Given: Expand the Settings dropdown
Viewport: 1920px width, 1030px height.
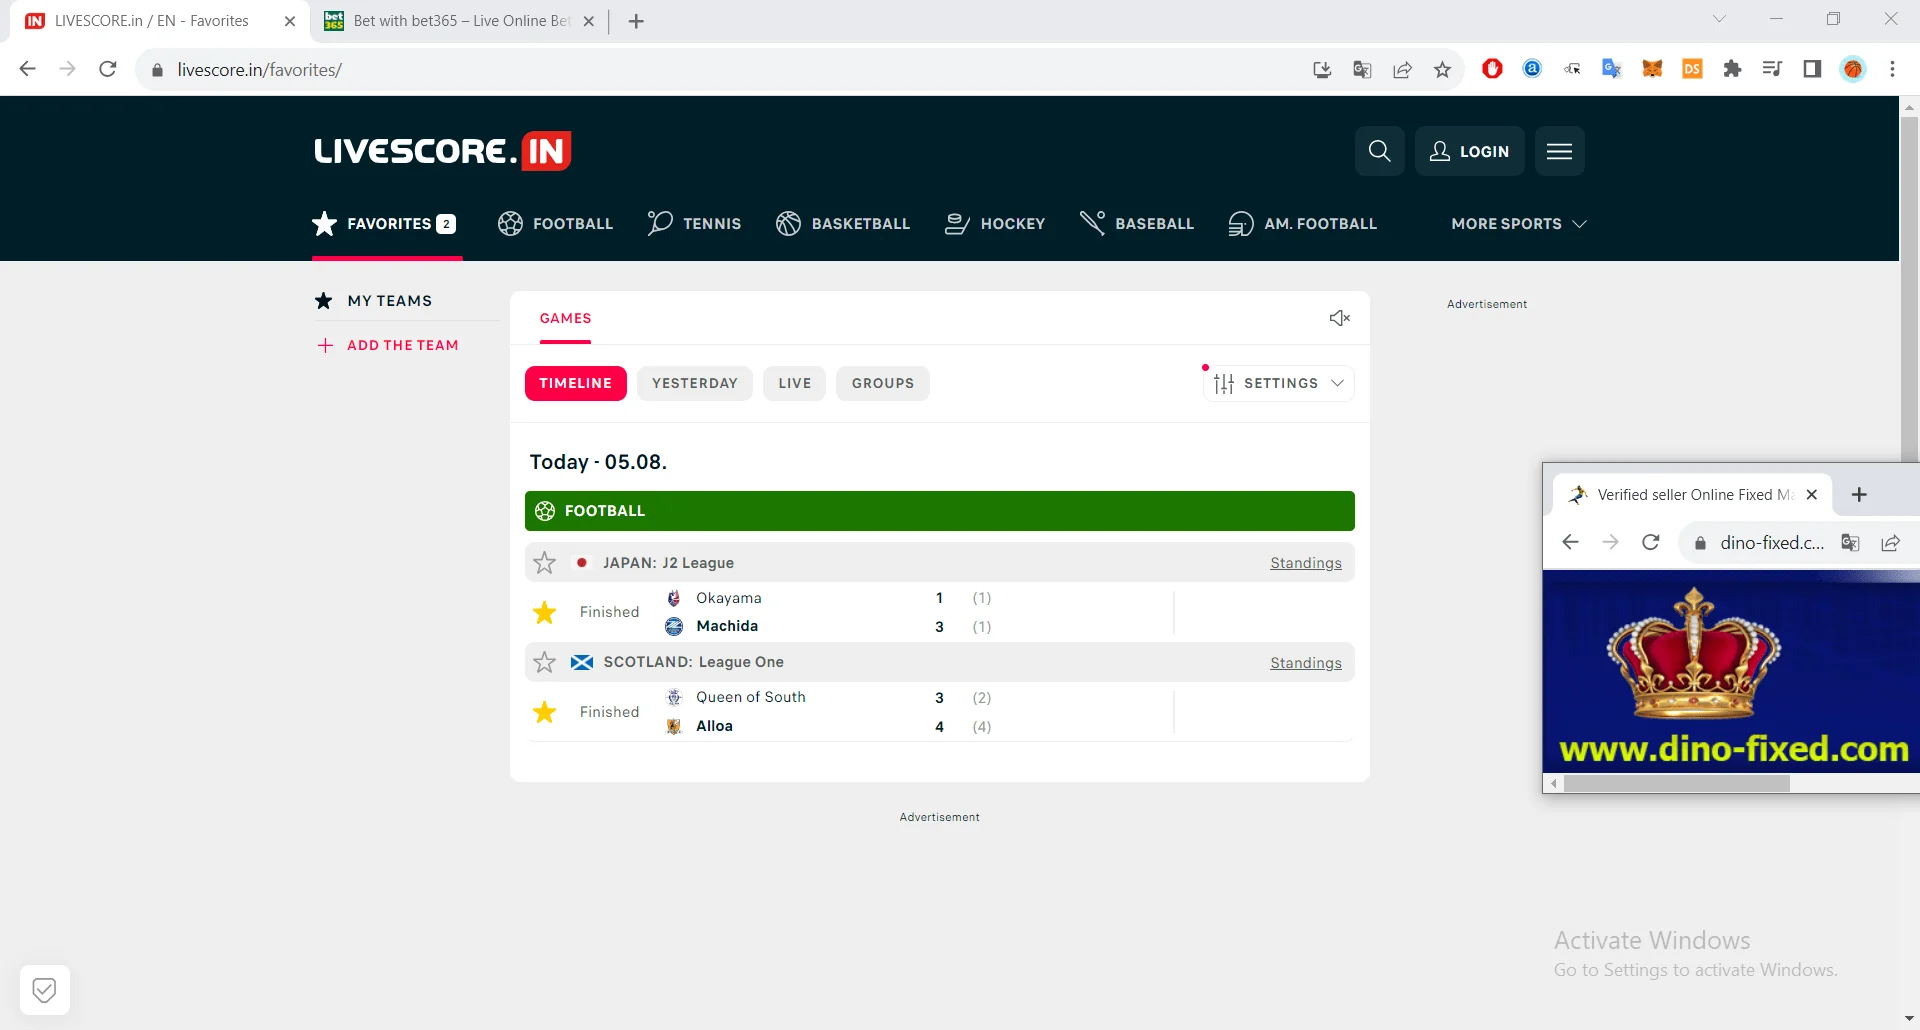Looking at the screenshot, I should click(1279, 383).
